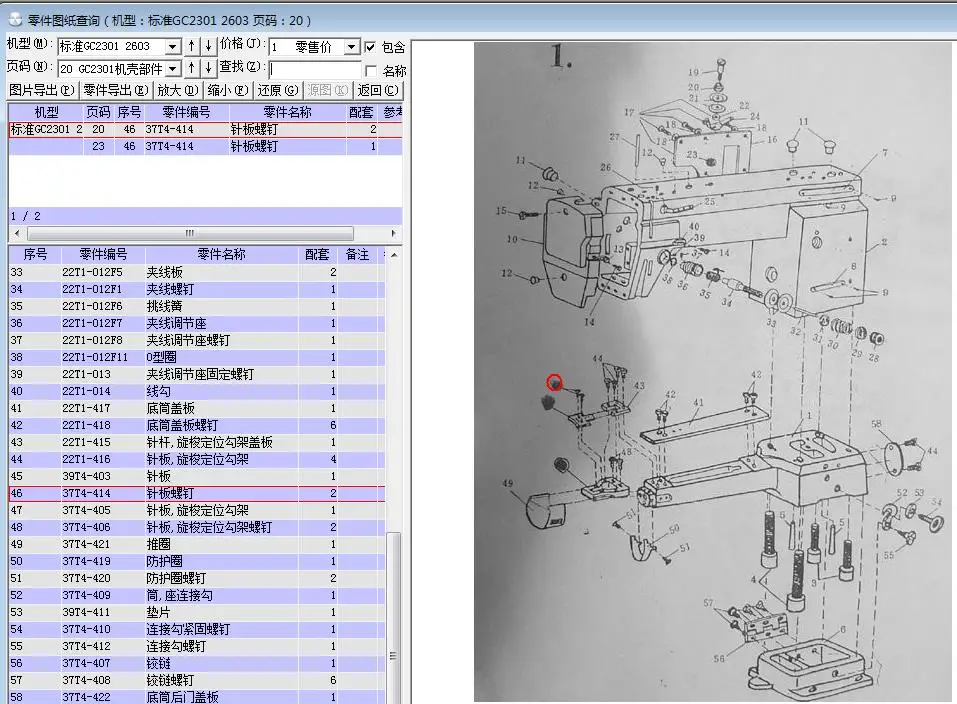Click the window title bar app icon
The height and width of the screenshot is (704, 957).
click(x=15, y=20)
